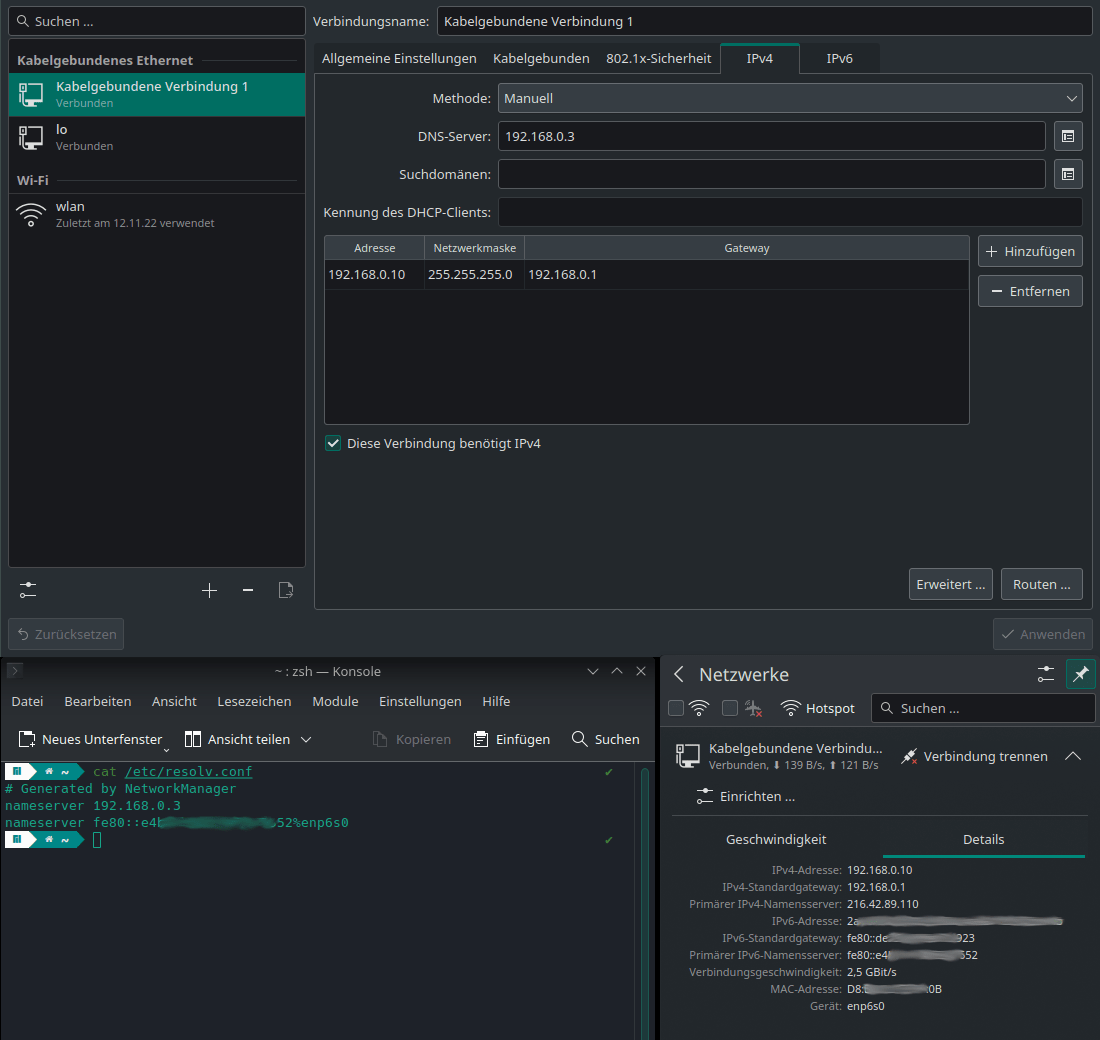1100x1040 pixels.
Task: Click the 'Routen ...' button
Action: point(1041,584)
